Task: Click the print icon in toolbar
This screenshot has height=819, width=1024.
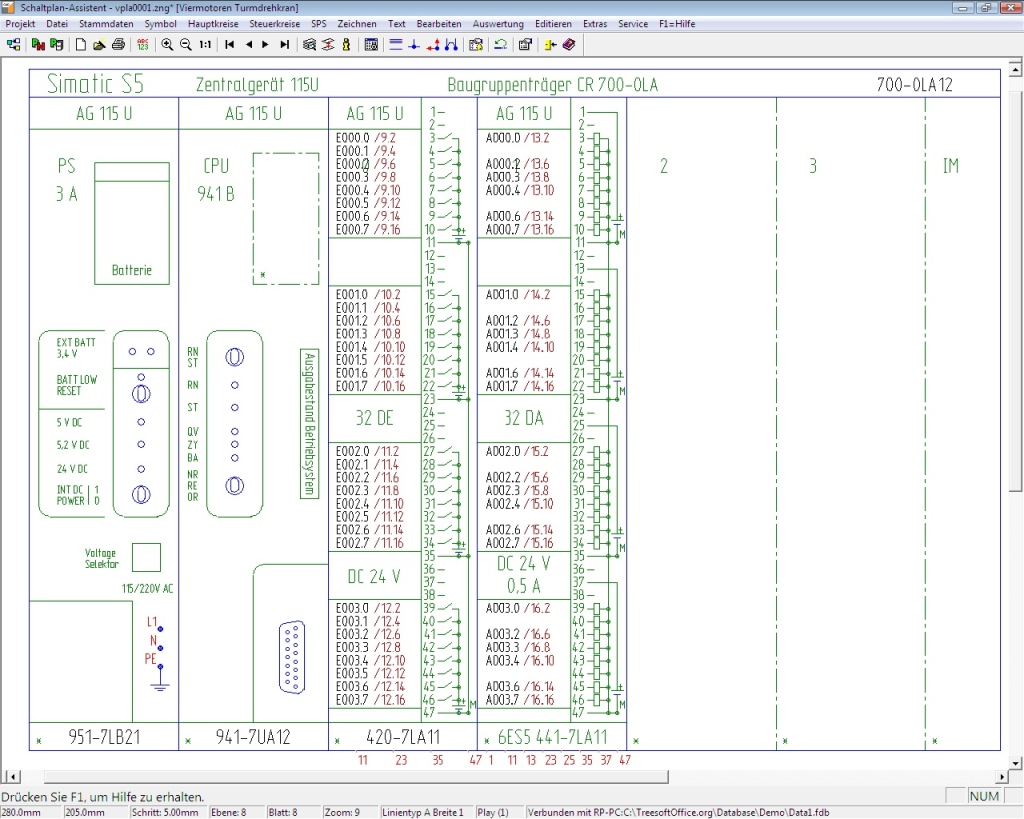Action: coord(118,44)
